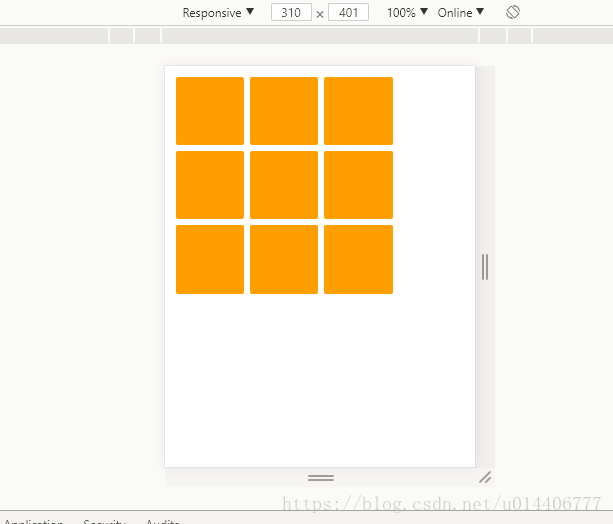
Task: Click the bottom-right corner diagonal resize handle
Action: (x=485, y=477)
